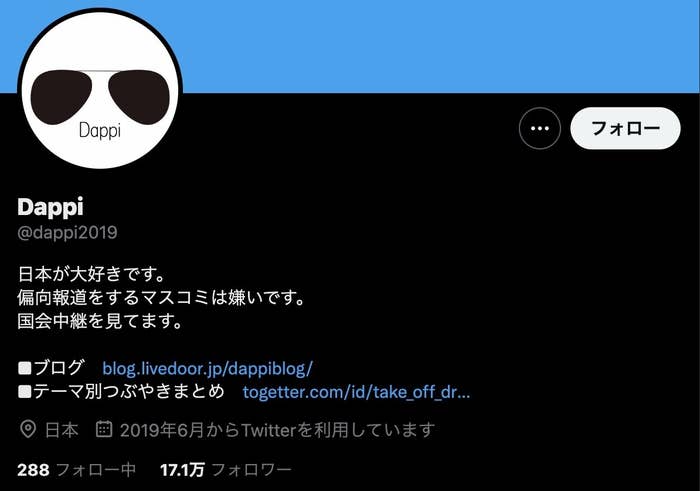Open the togetter.com/id/take_off_dr... link
Image resolution: width=700 pixels, height=491 pixels.
(356, 392)
